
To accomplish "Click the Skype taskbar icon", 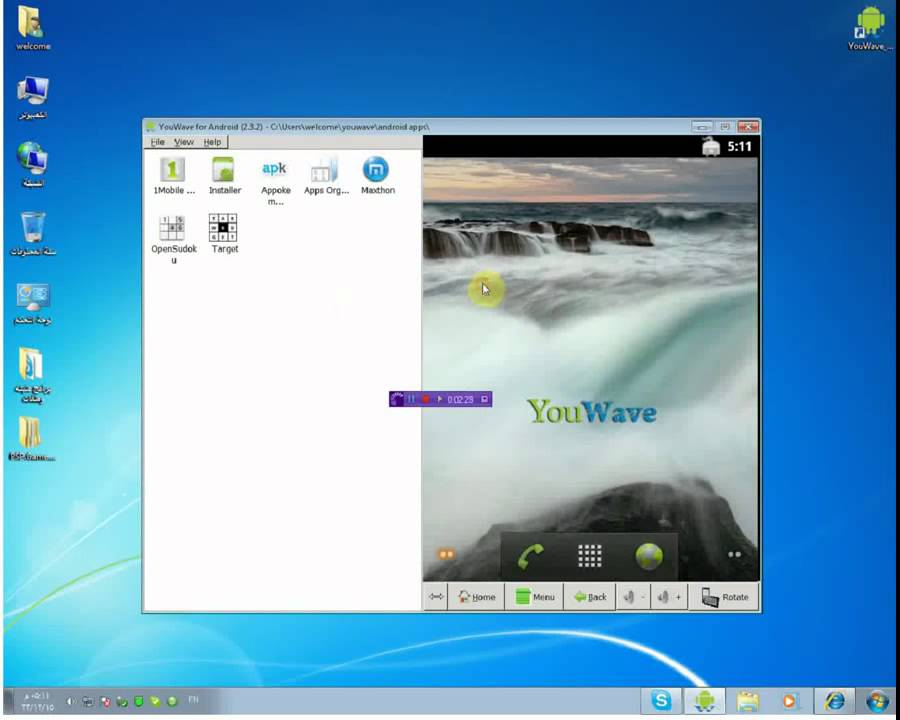I will (x=661, y=700).
